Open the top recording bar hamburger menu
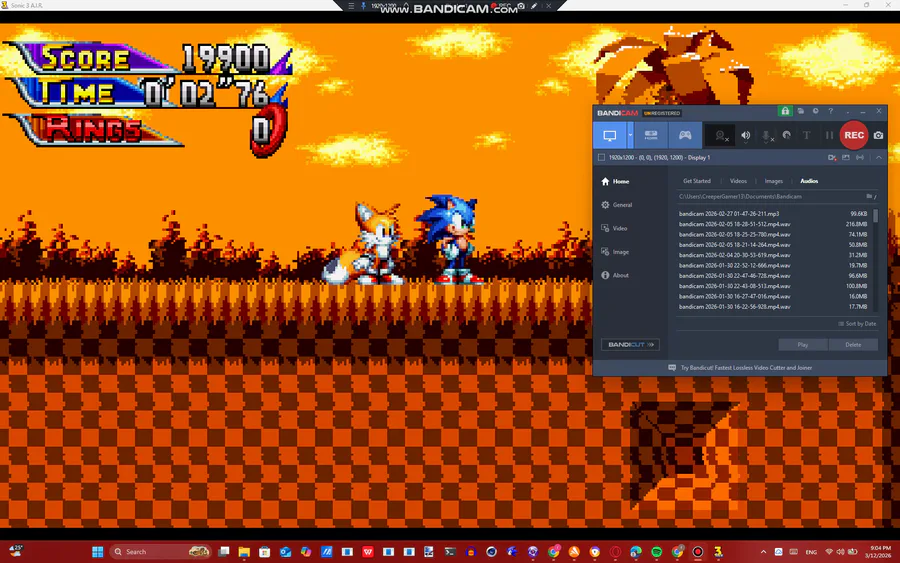The height and width of the screenshot is (563, 900). click(351, 6)
